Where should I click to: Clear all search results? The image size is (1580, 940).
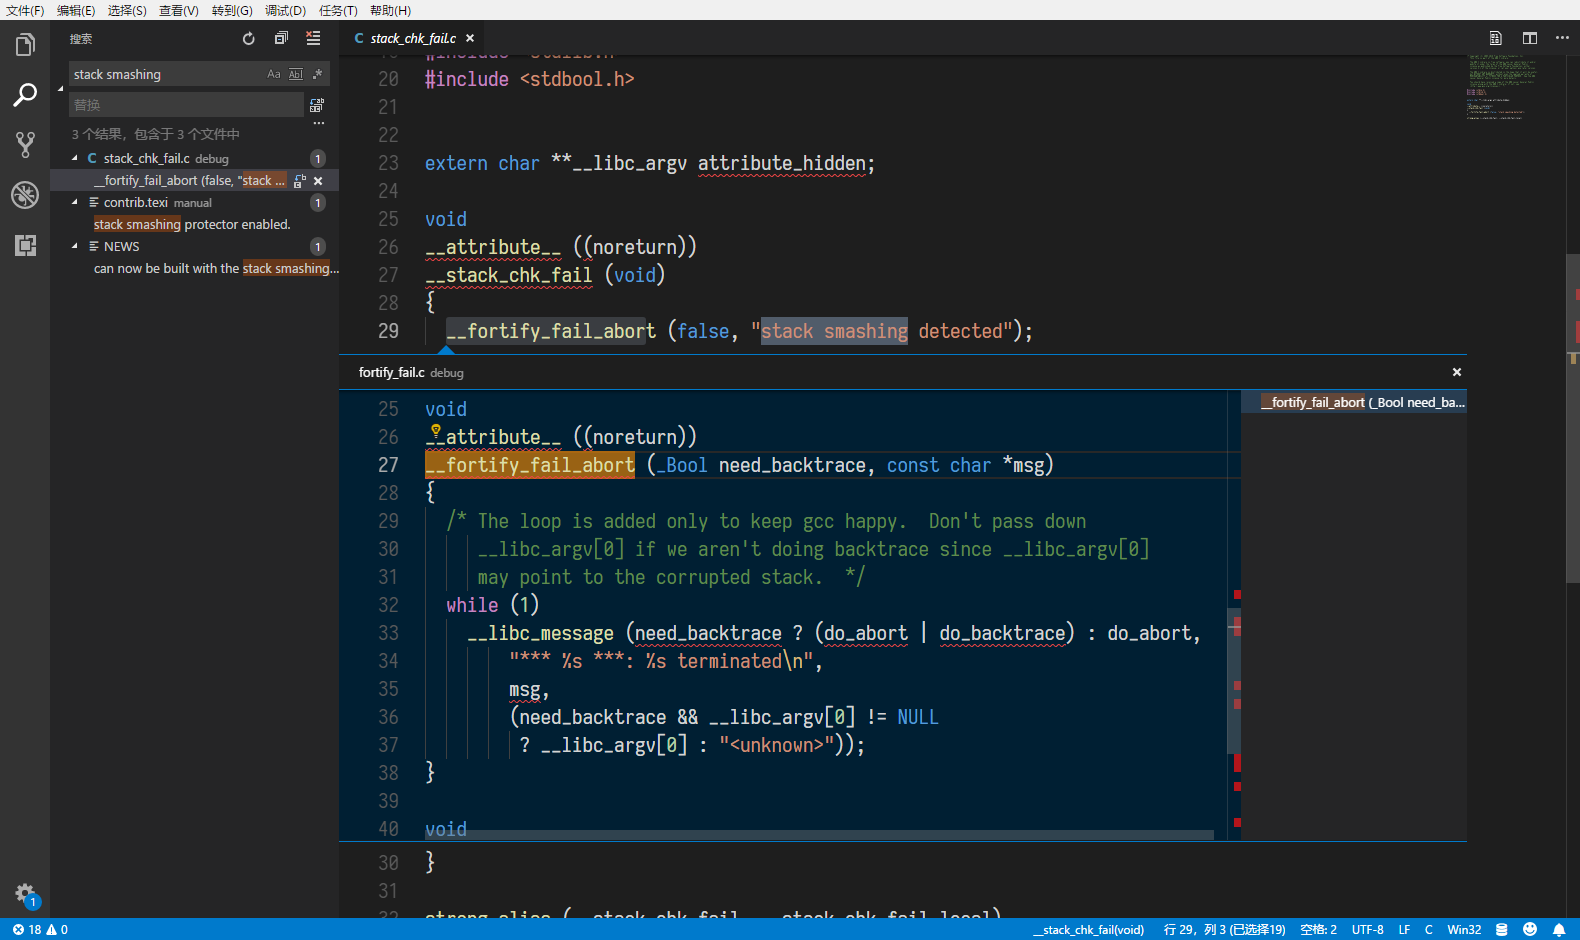click(x=313, y=39)
